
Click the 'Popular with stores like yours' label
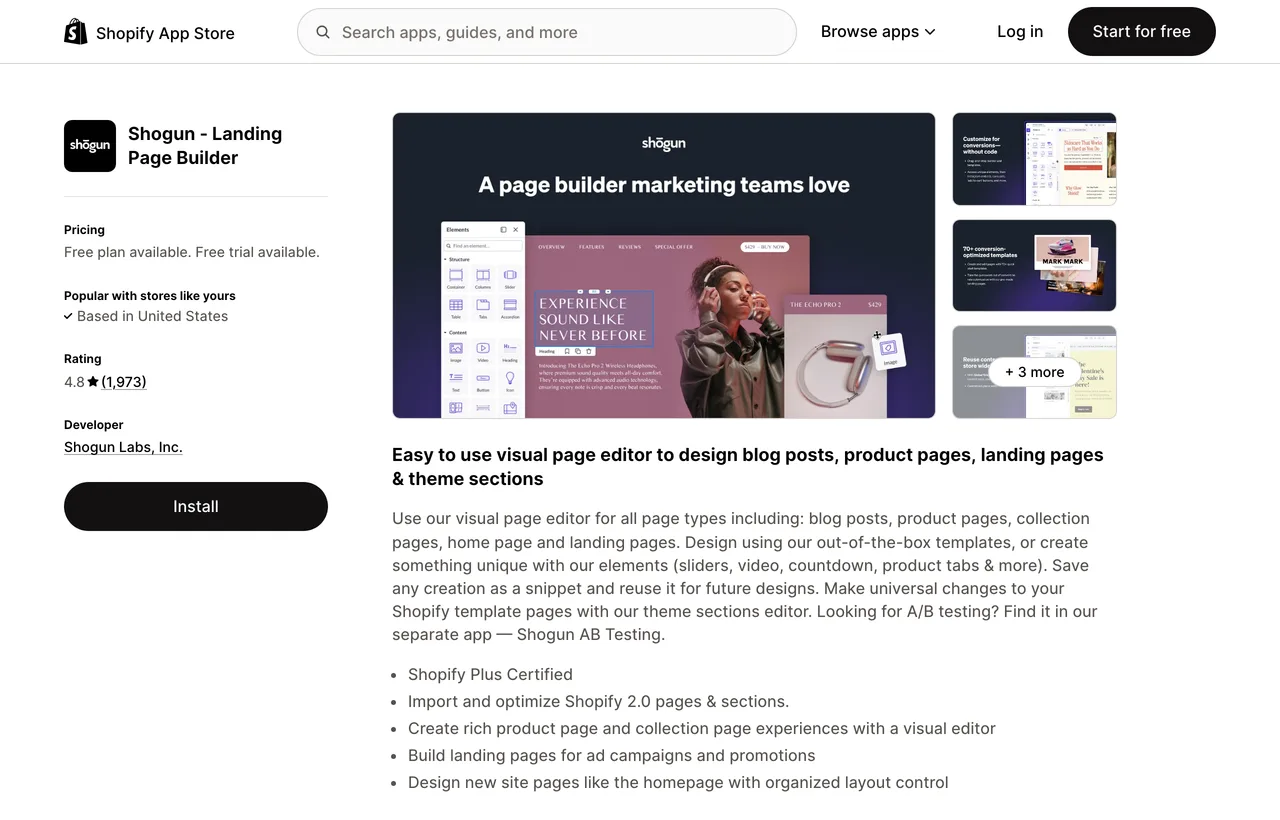point(150,296)
